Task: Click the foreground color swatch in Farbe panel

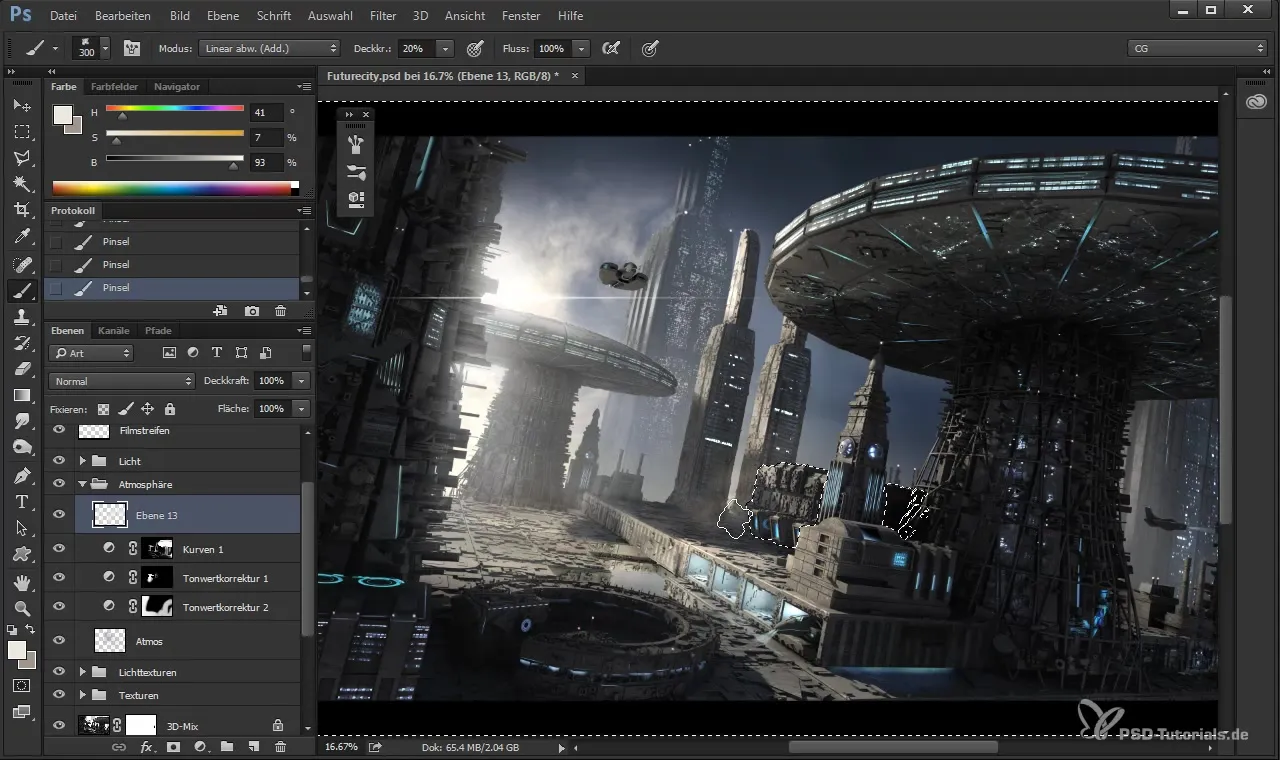Action: (62, 114)
